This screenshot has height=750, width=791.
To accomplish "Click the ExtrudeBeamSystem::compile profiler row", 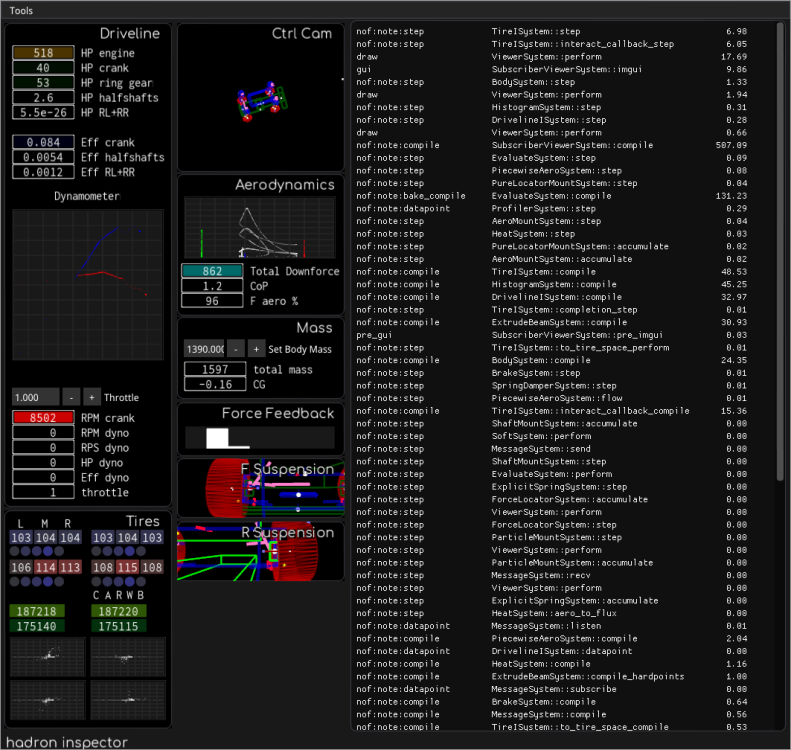I will (551, 322).
